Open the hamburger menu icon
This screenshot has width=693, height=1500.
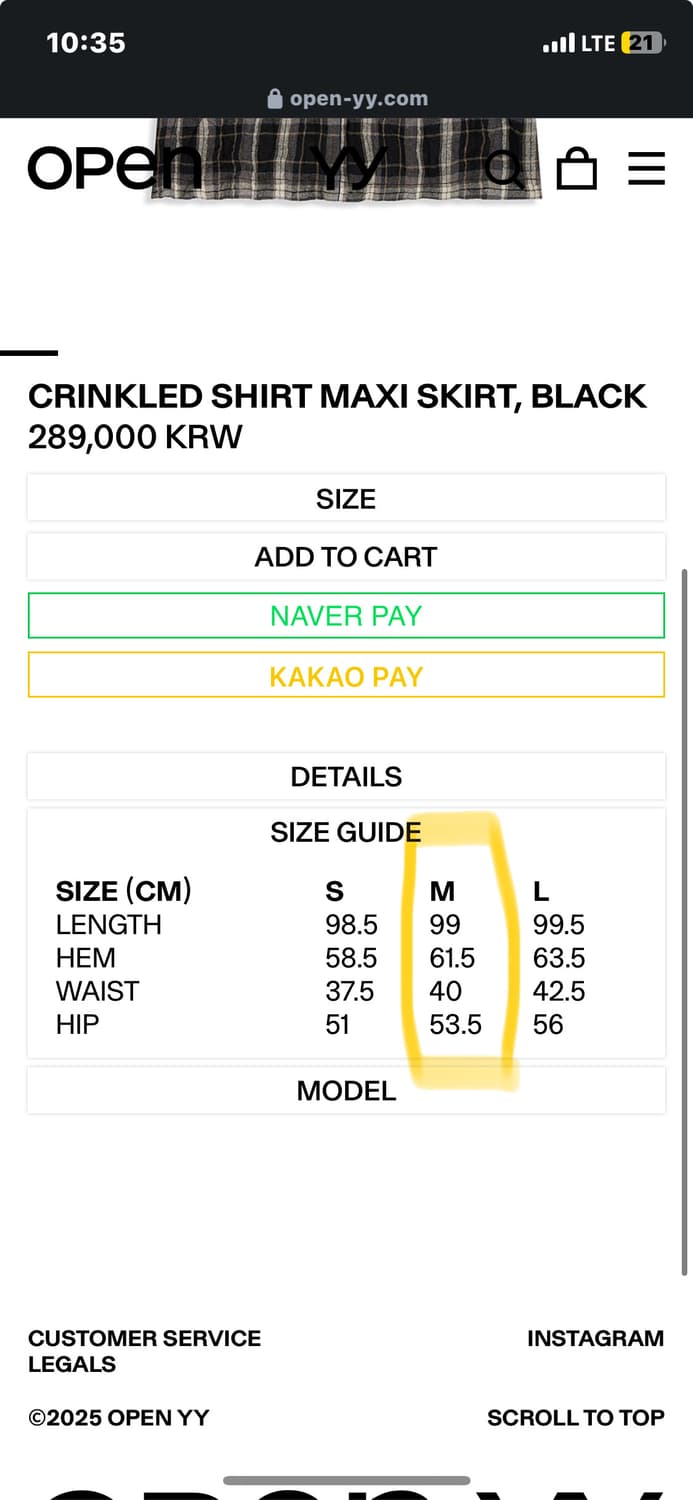646,168
